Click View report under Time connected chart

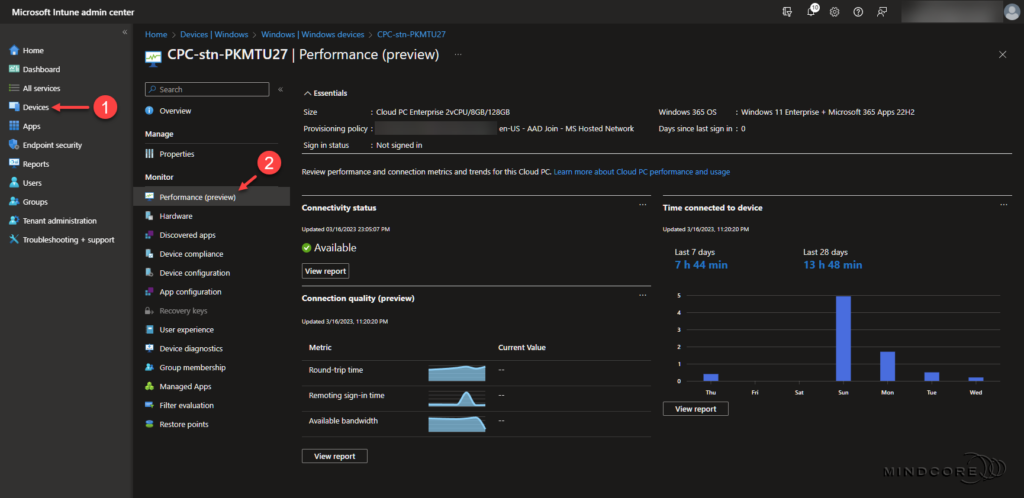click(x=696, y=409)
